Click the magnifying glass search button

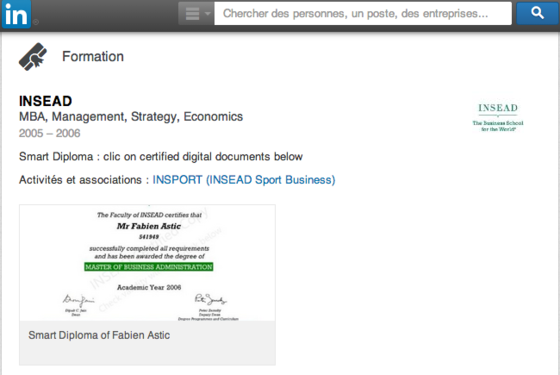[x=537, y=13]
